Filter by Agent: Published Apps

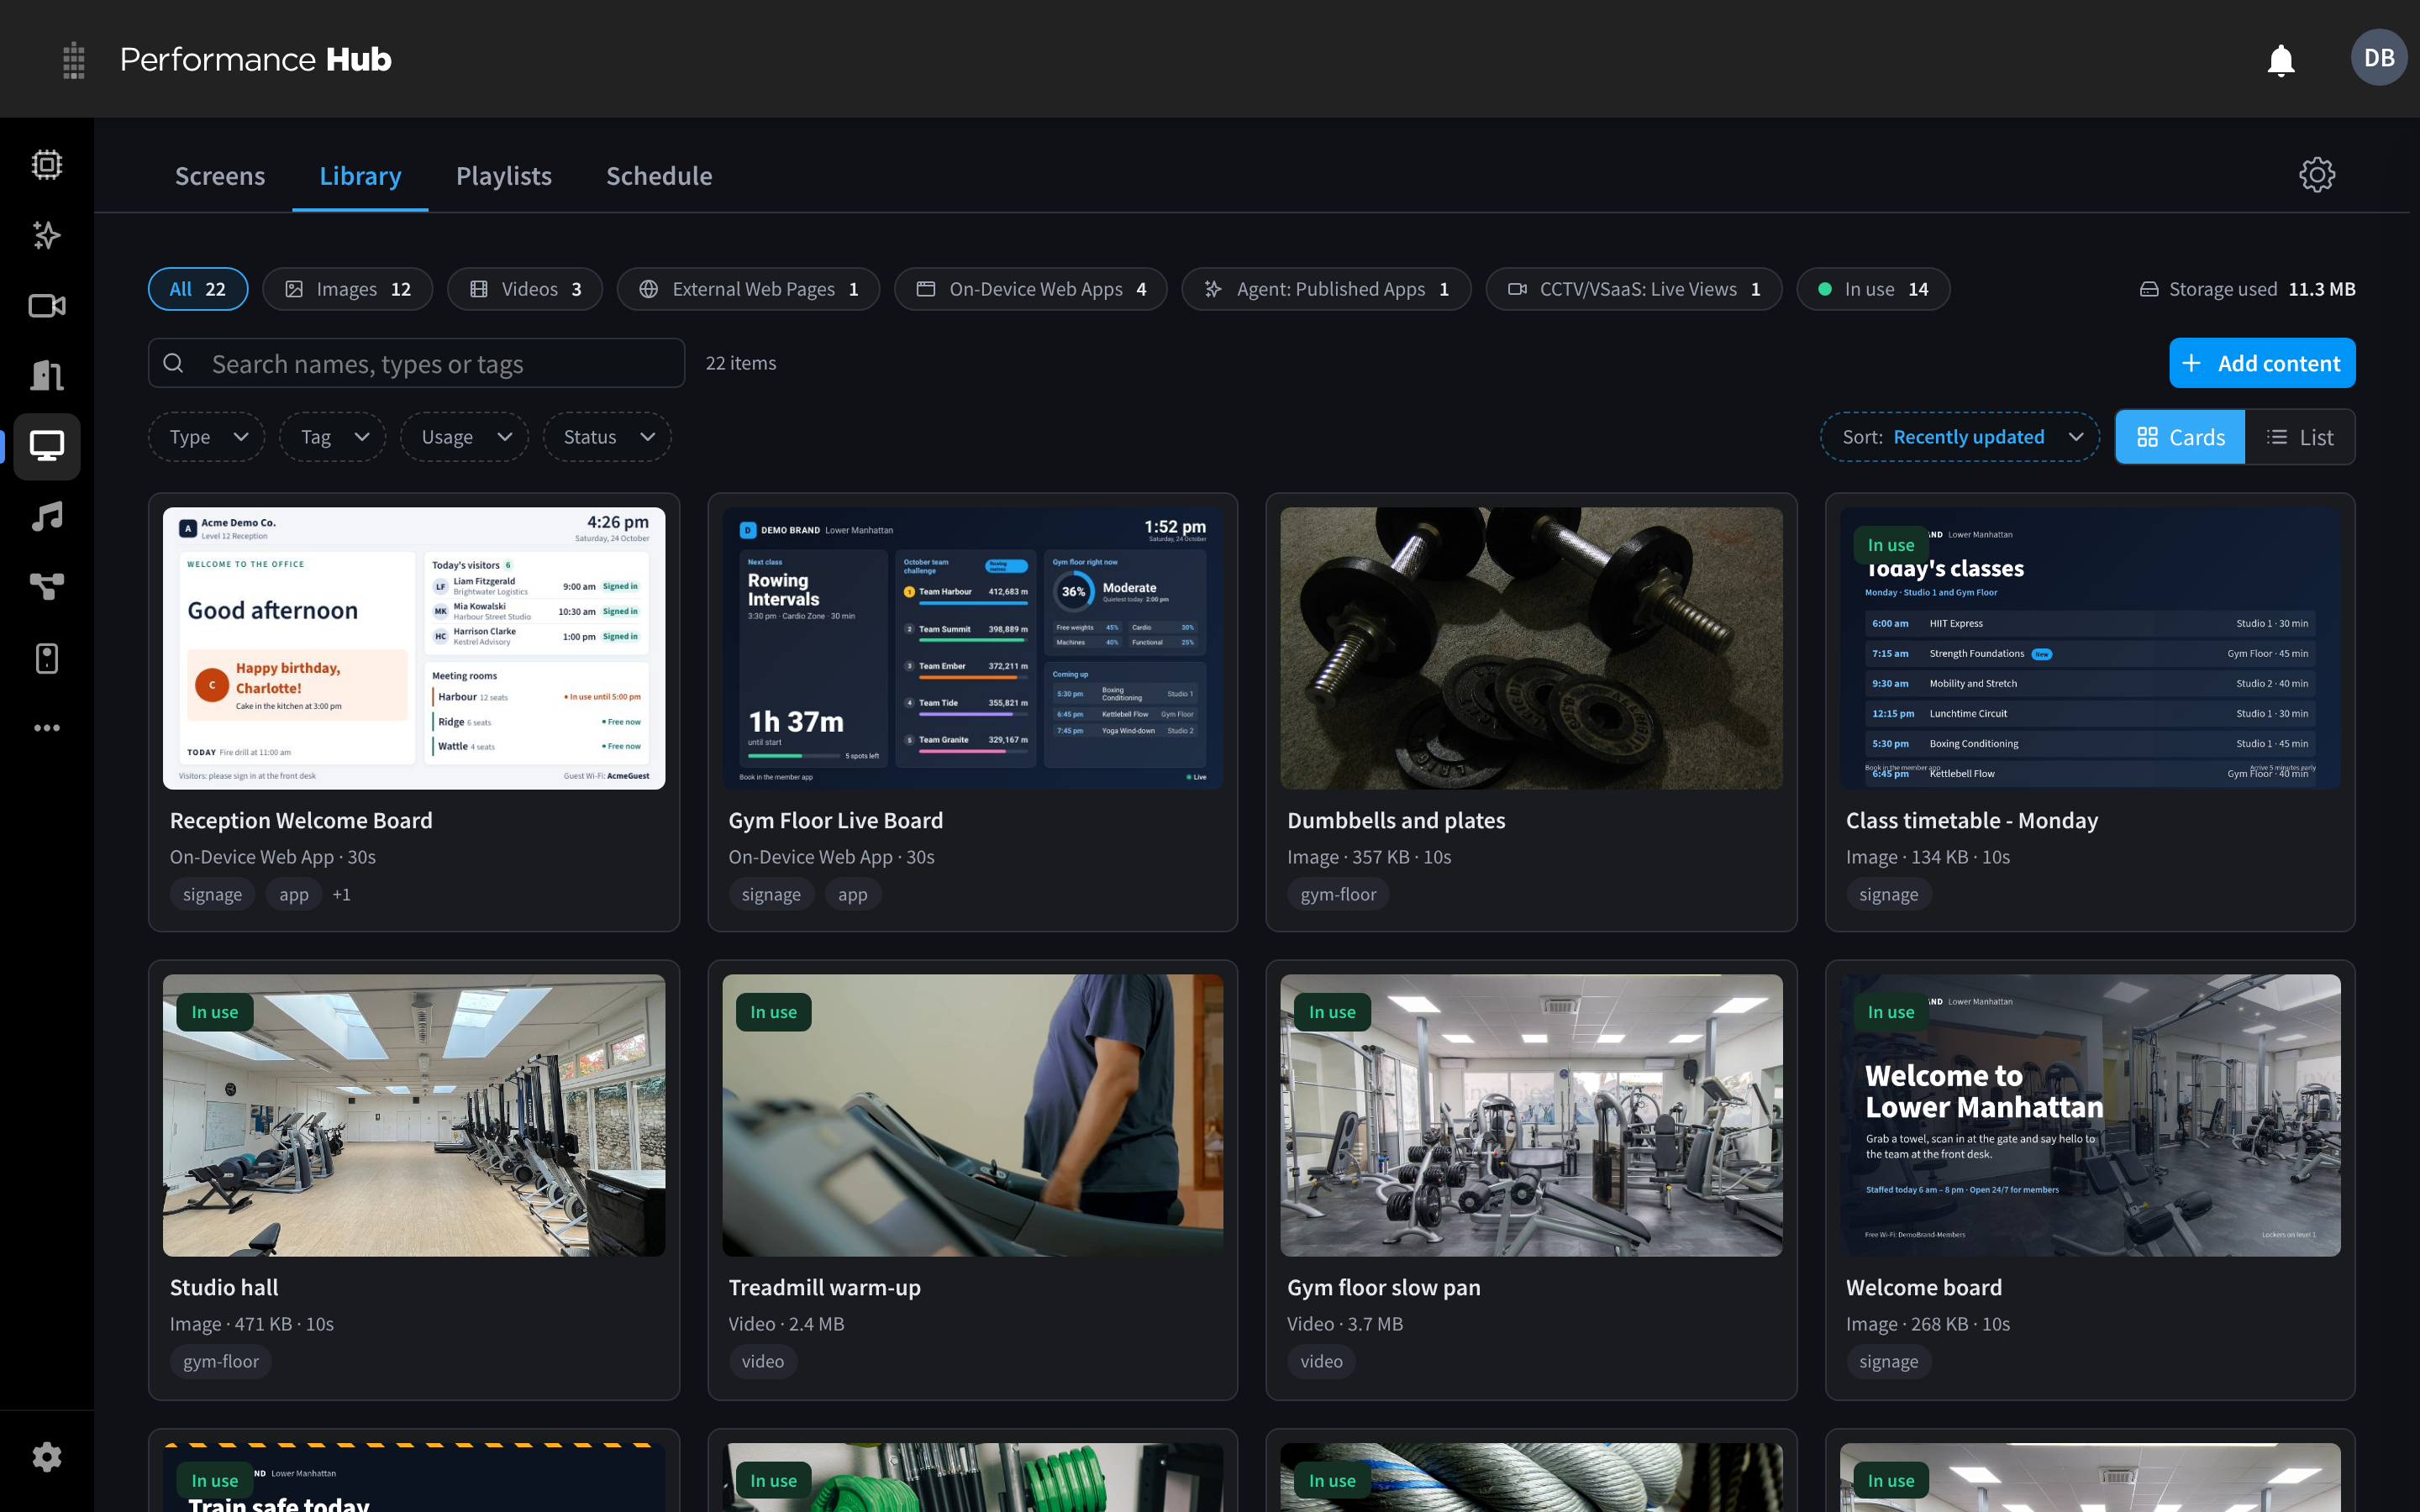1326,289
